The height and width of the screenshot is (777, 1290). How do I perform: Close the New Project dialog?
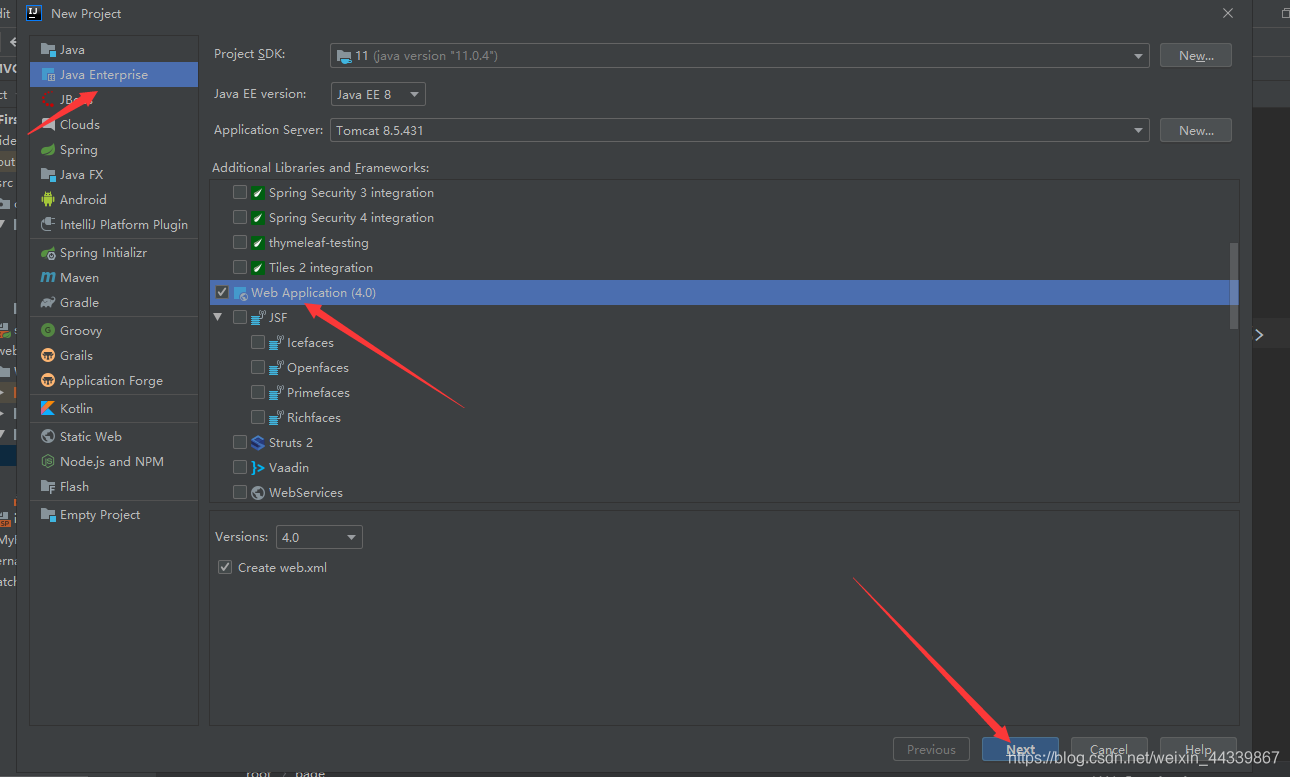click(1227, 13)
